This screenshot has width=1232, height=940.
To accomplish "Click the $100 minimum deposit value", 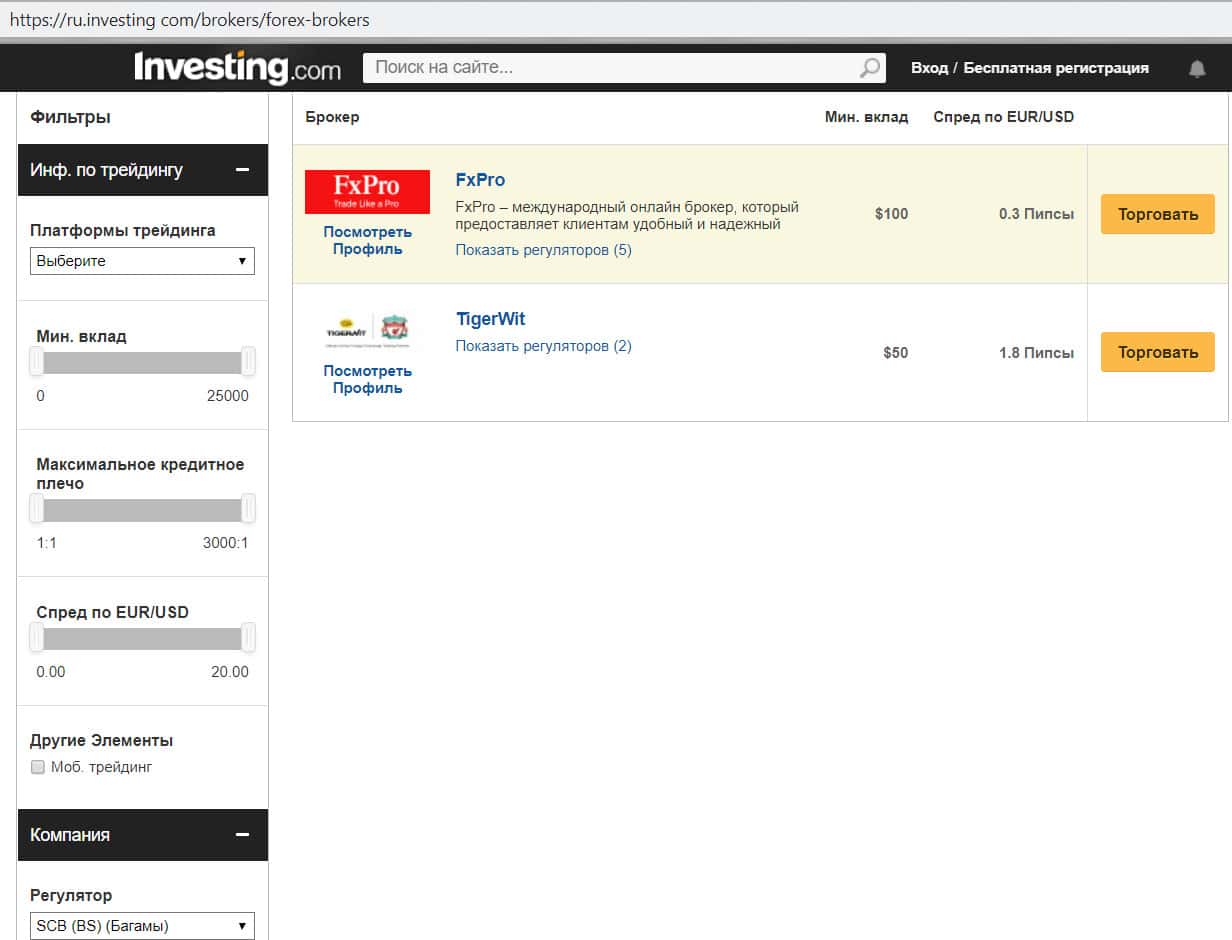I will click(x=891, y=214).
